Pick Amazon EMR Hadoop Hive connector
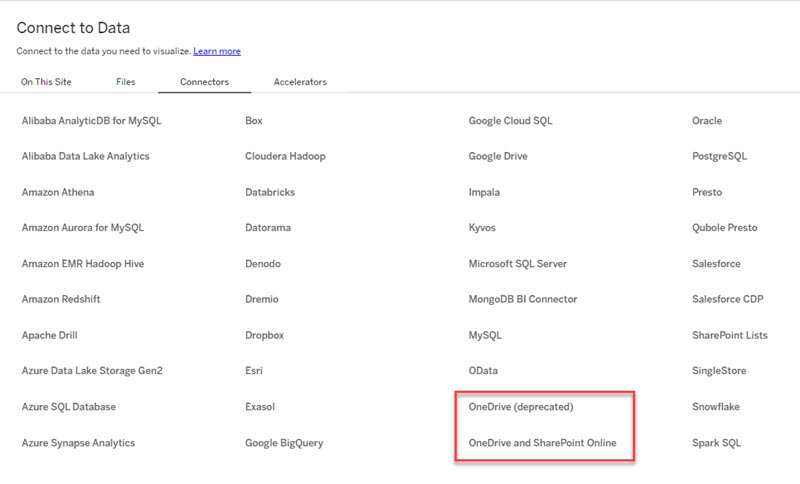 (83, 264)
